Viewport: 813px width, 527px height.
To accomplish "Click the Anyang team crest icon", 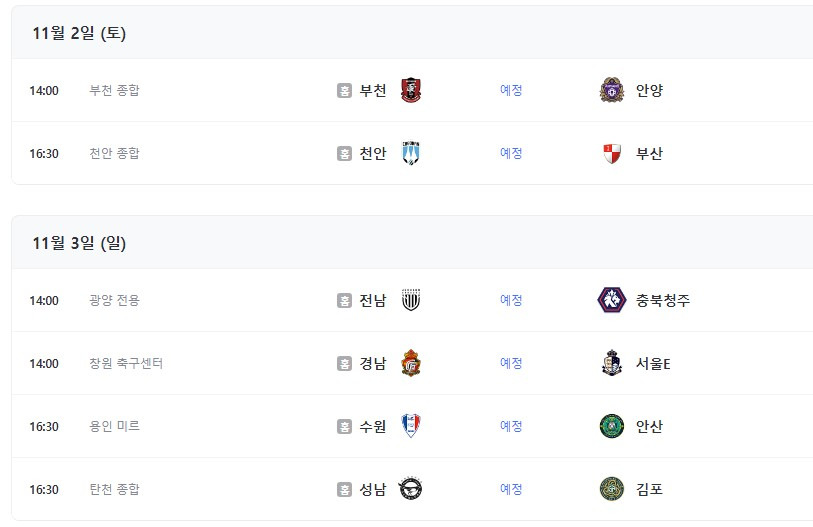I will coord(611,90).
